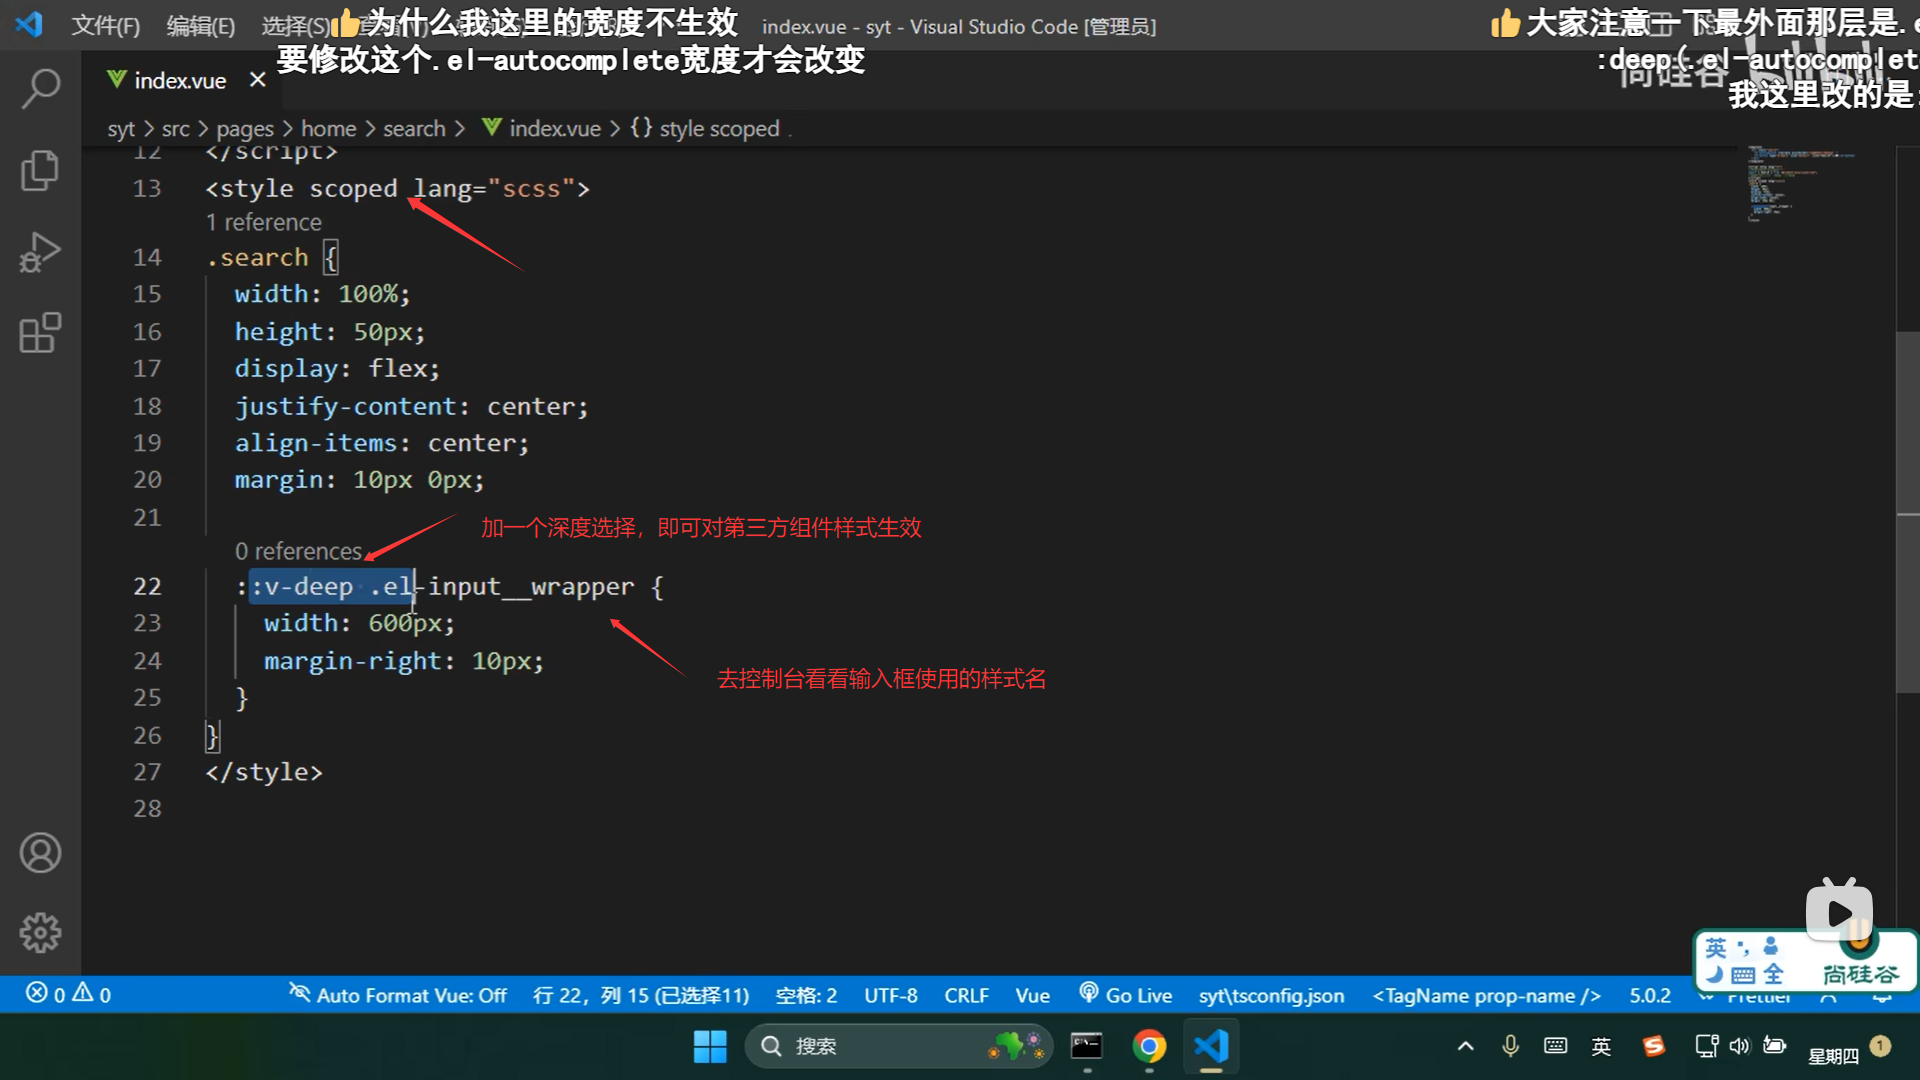Toggle Auto Format Vue: Off
Screen dimensions: 1920x1080
[398, 995]
